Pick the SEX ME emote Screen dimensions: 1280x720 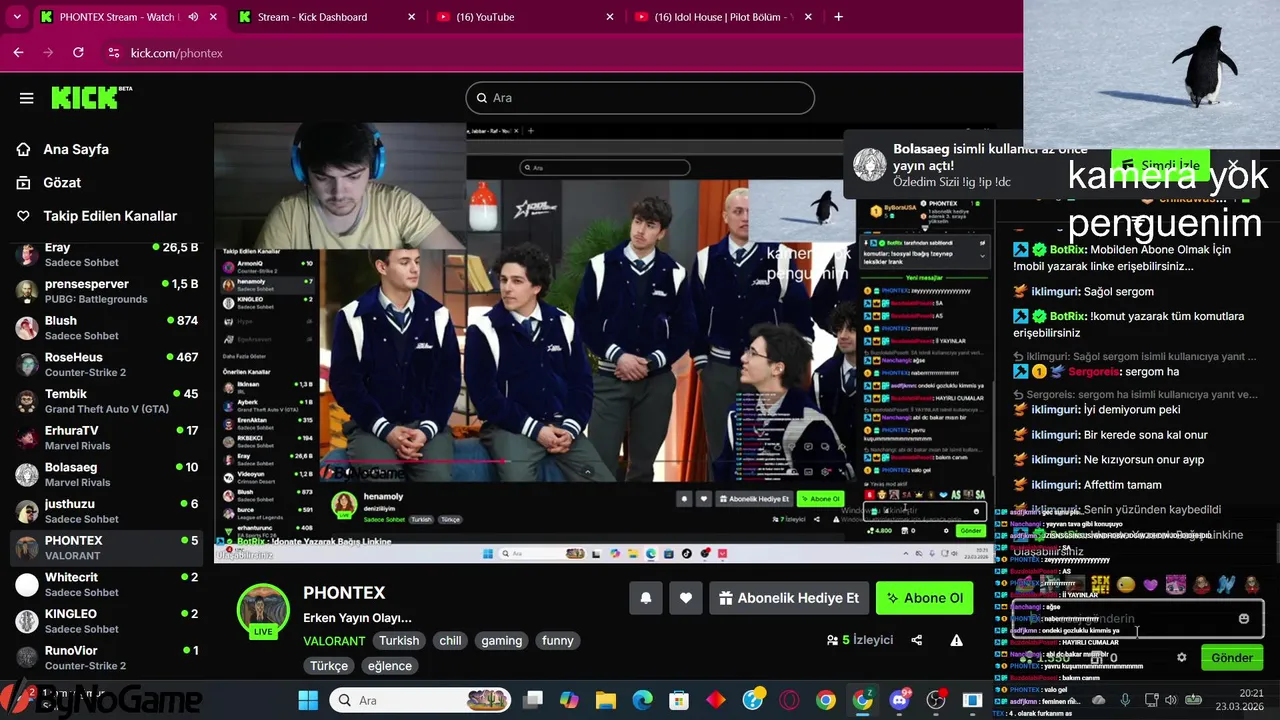pyautogui.click(x=1101, y=585)
